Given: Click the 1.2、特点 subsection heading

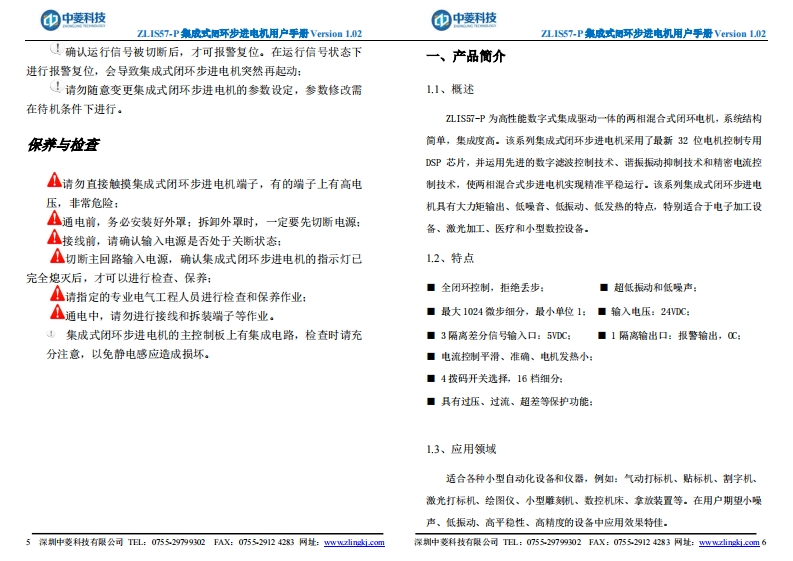Looking at the screenshot, I should [450, 258].
